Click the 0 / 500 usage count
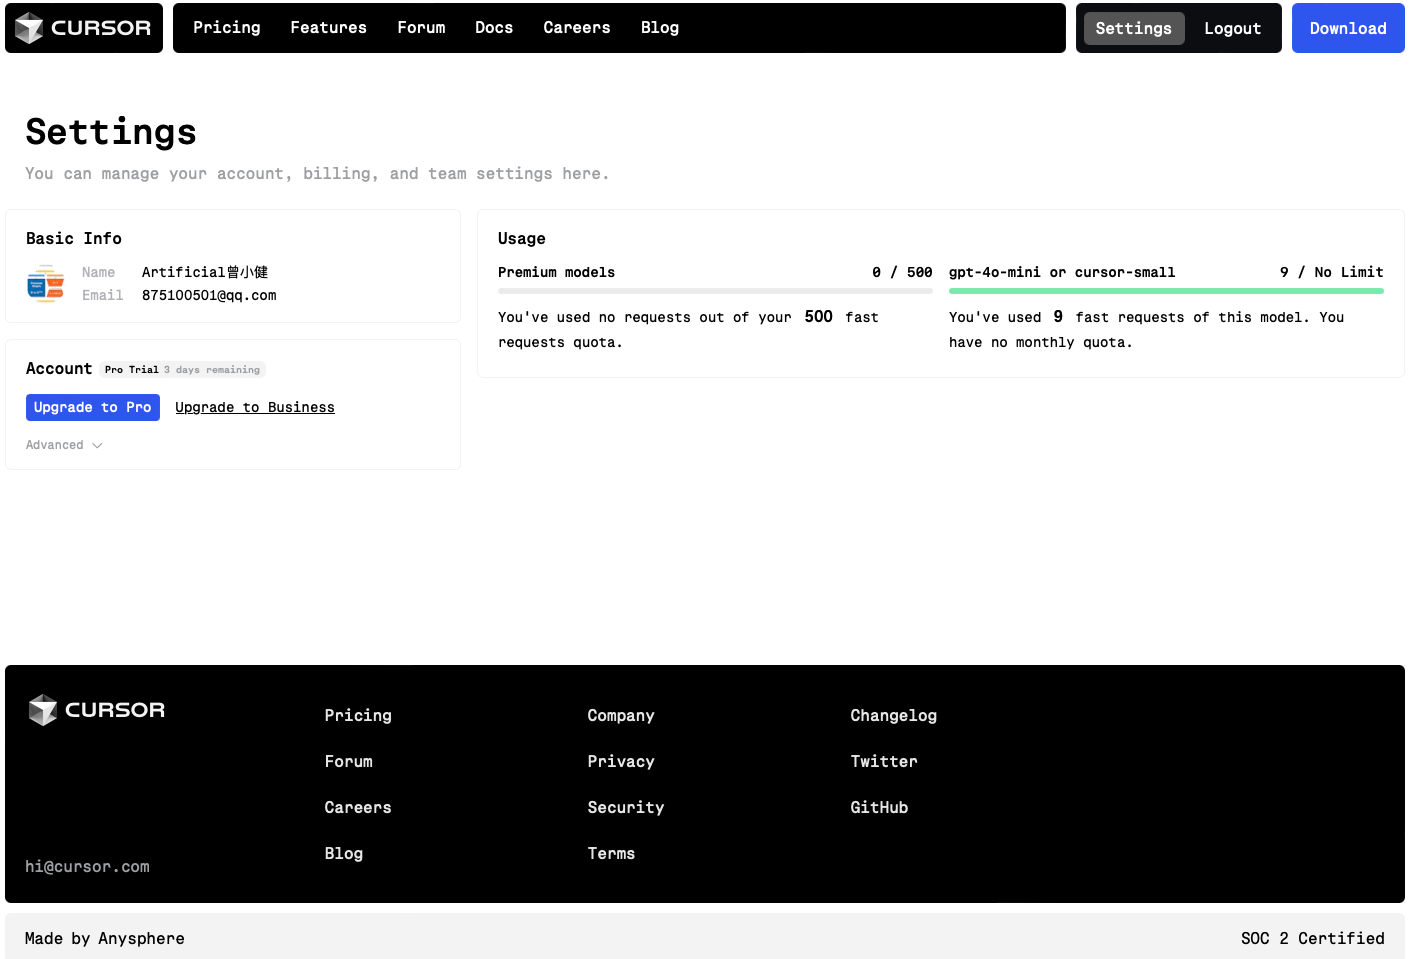Viewport: 1410px width, 959px height. 902,272
